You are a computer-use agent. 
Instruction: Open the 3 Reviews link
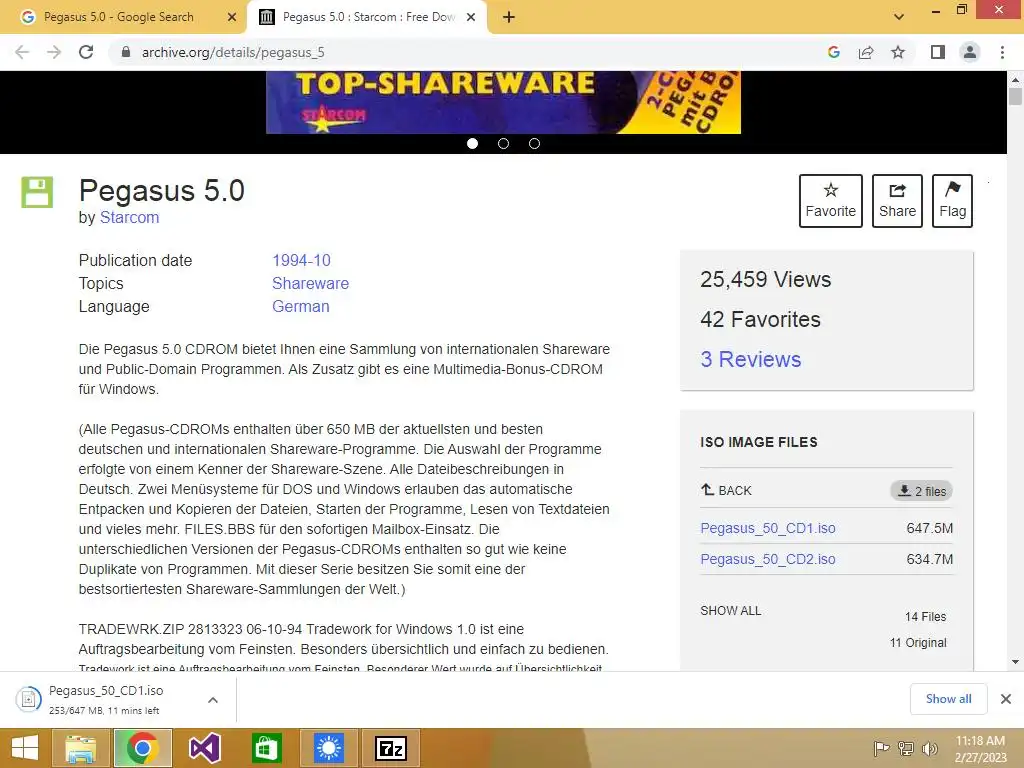[x=750, y=359]
